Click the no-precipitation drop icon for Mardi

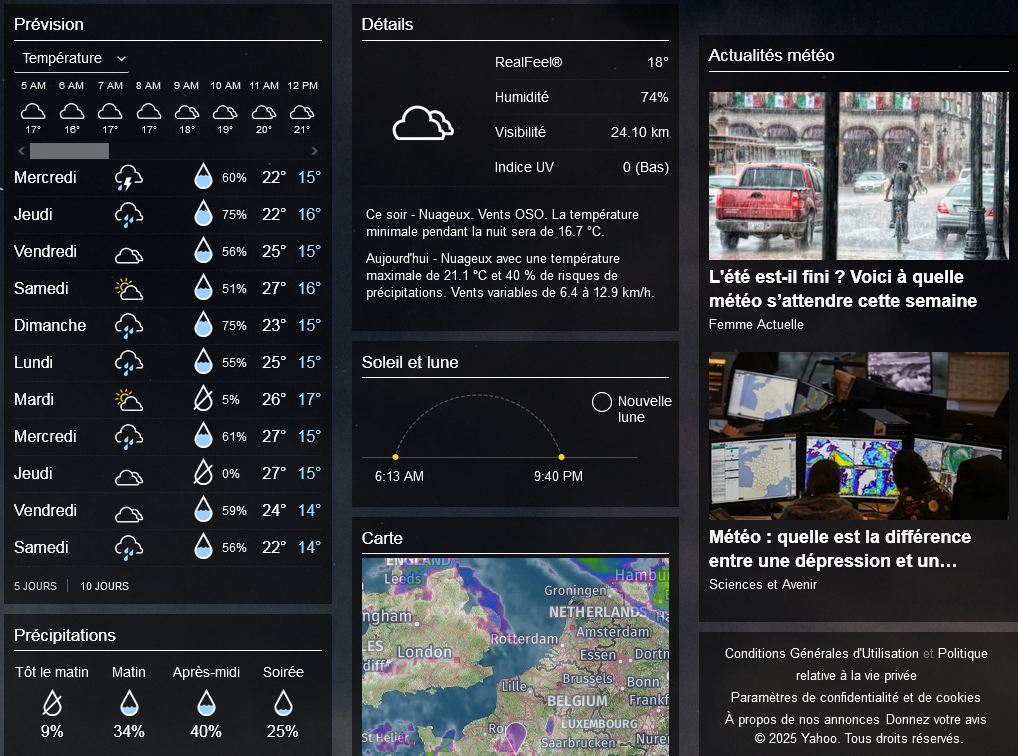pos(203,400)
